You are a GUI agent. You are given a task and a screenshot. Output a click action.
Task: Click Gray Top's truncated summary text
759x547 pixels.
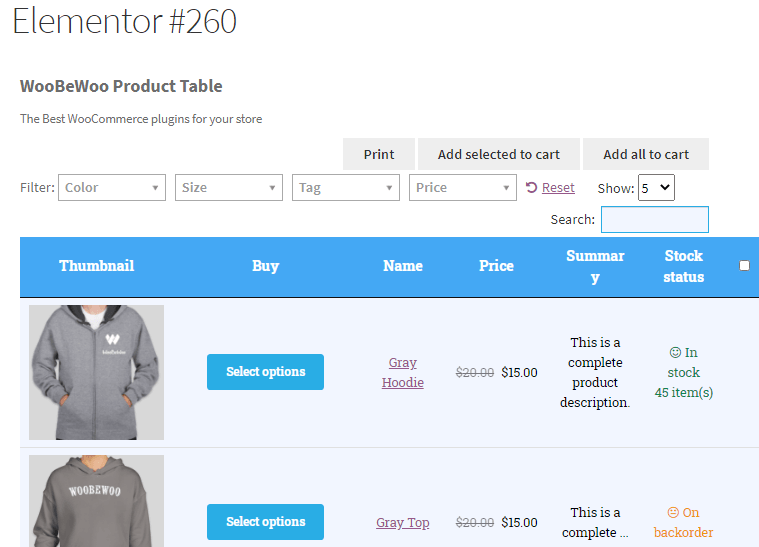tap(595, 522)
